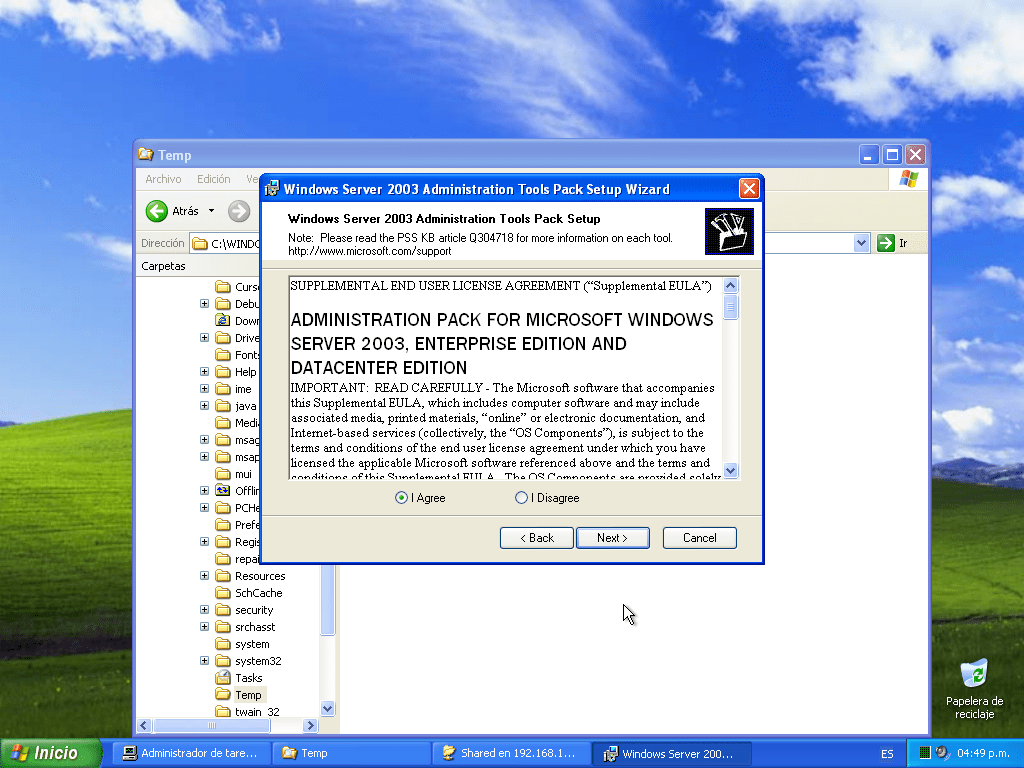
Task: Click the setup wizard toolbox icon
Action: click(x=729, y=232)
